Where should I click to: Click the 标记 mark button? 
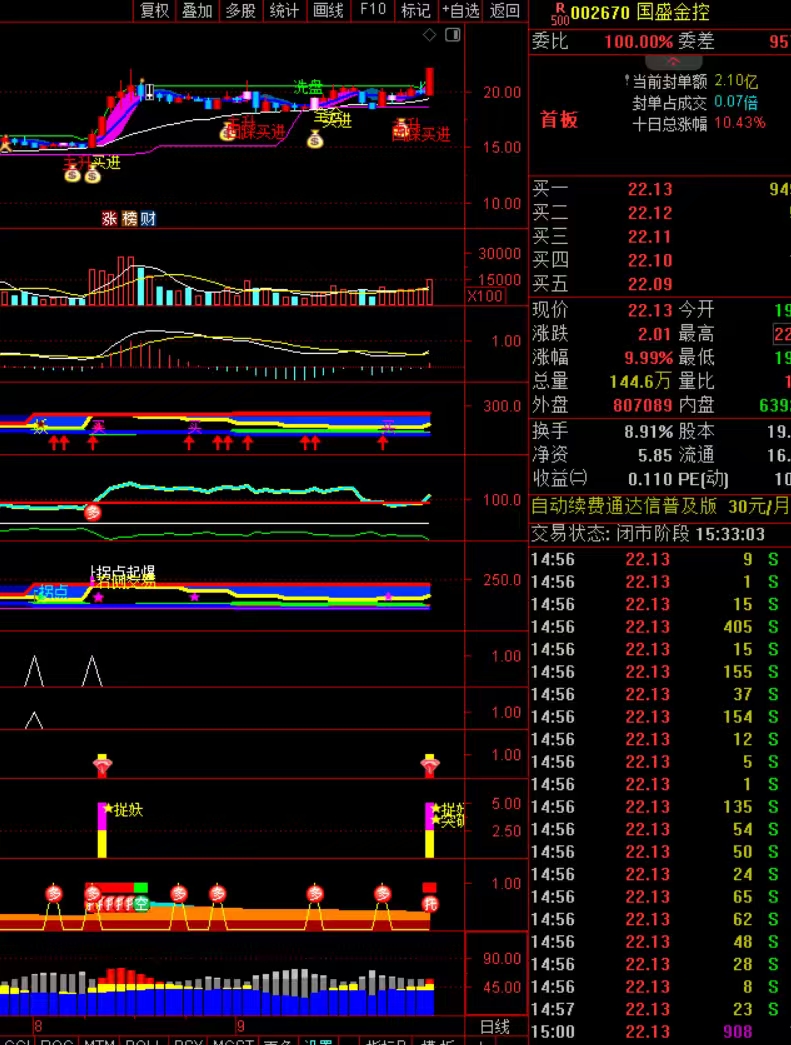point(415,11)
